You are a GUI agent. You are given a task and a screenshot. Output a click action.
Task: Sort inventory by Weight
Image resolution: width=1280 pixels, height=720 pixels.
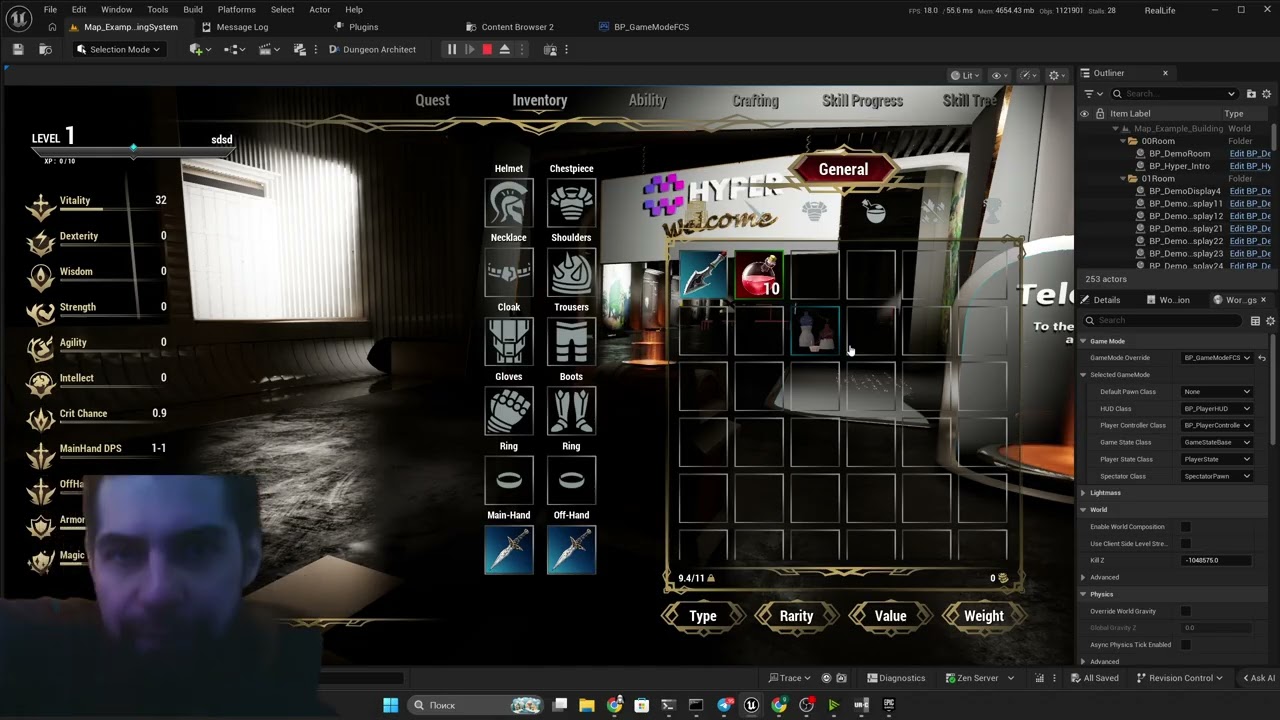(x=984, y=616)
